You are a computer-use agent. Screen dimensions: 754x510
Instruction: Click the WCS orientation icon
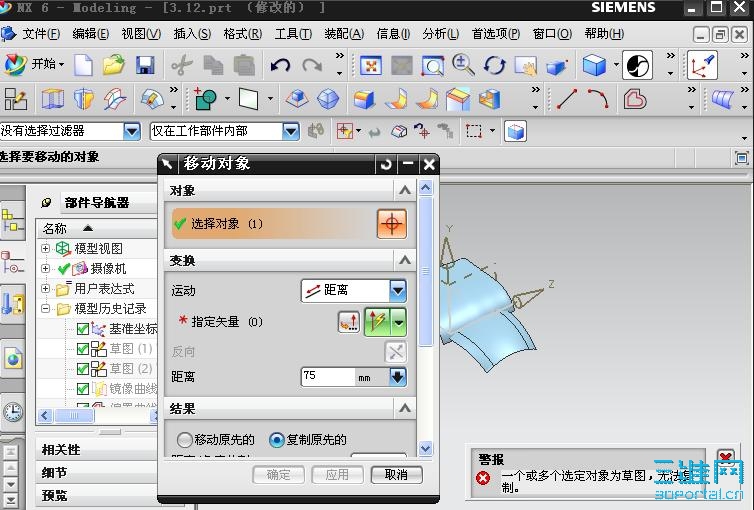(703, 65)
